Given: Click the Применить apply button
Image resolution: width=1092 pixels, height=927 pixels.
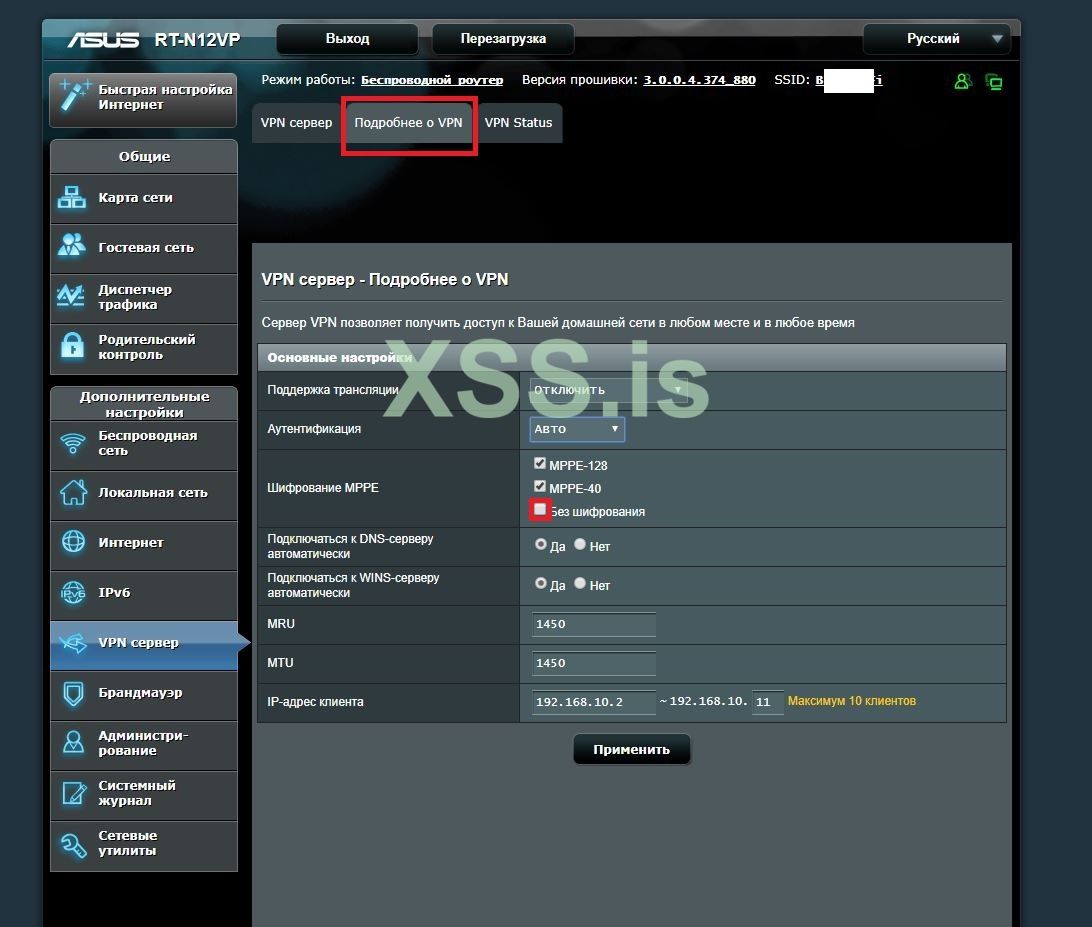Looking at the screenshot, I should 632,749.
